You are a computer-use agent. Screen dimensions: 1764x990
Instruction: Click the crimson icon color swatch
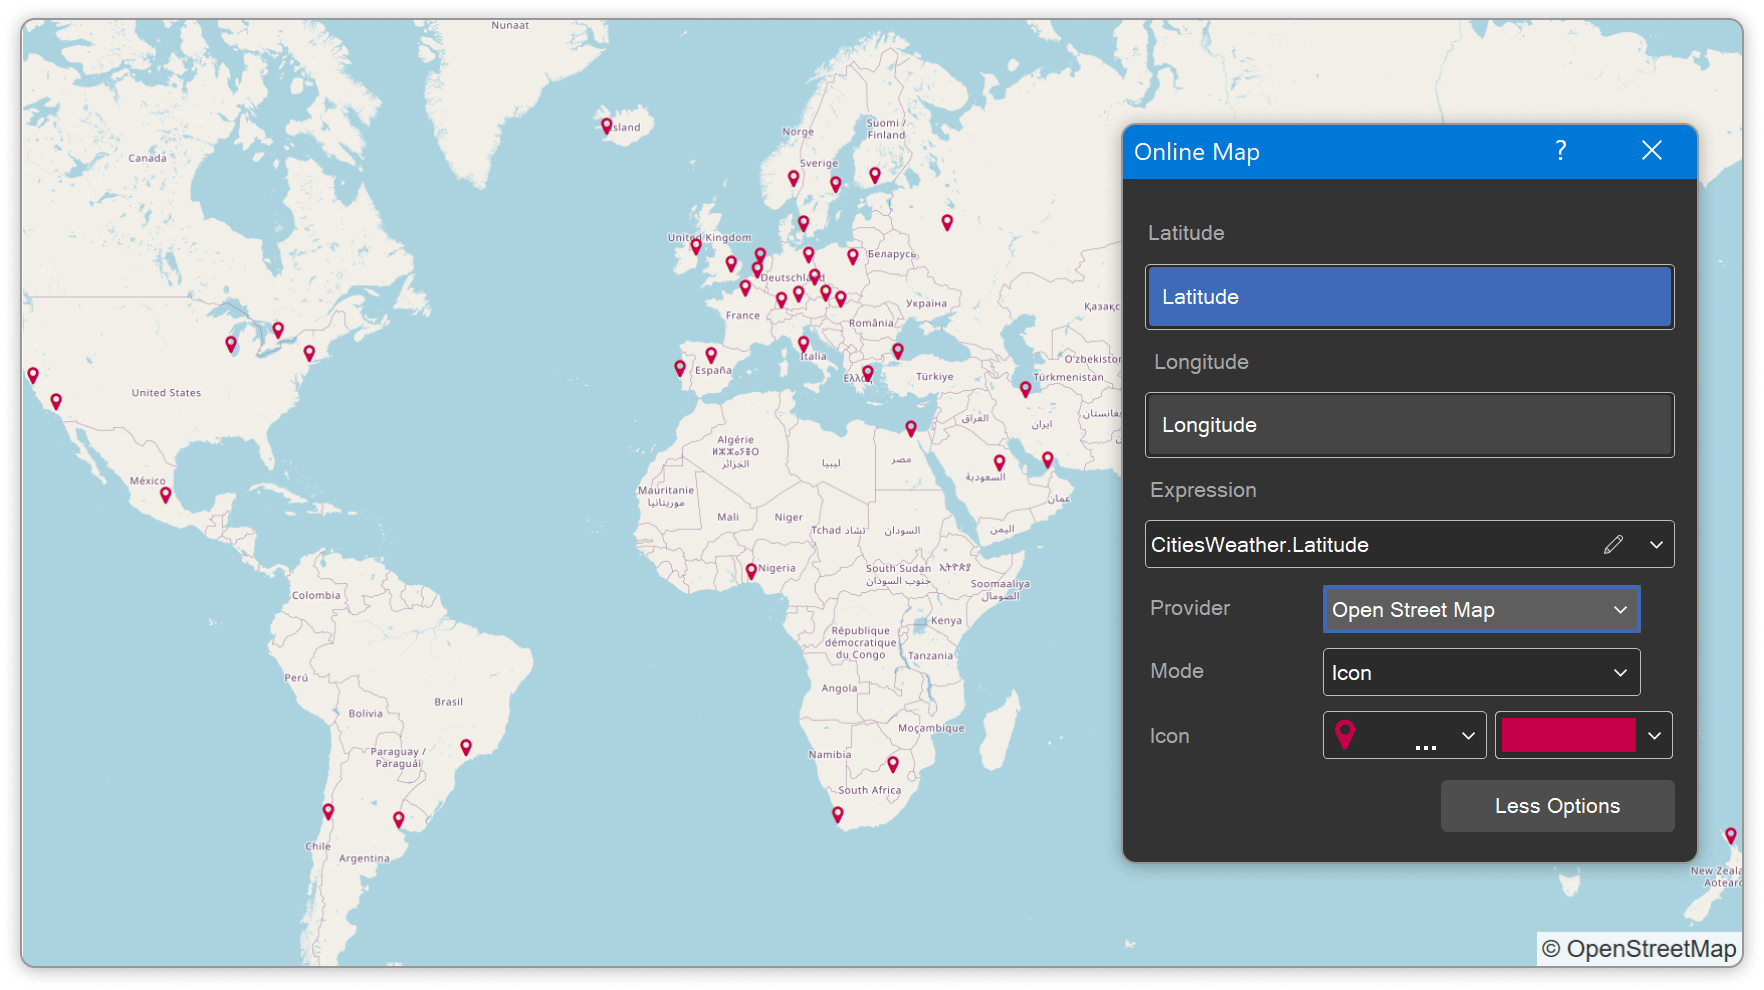tap(1568, 736)
